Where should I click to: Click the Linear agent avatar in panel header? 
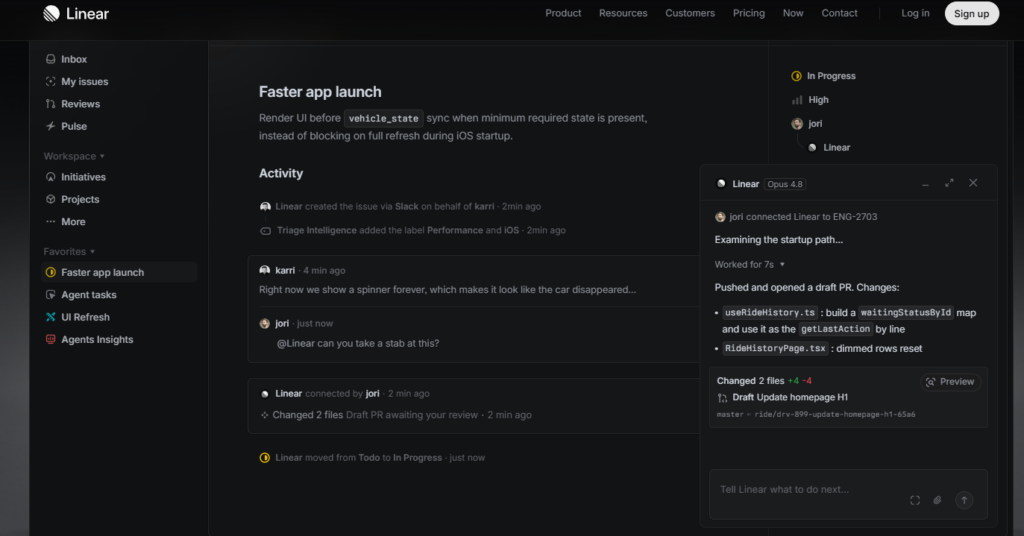click(x=721, y=183)
